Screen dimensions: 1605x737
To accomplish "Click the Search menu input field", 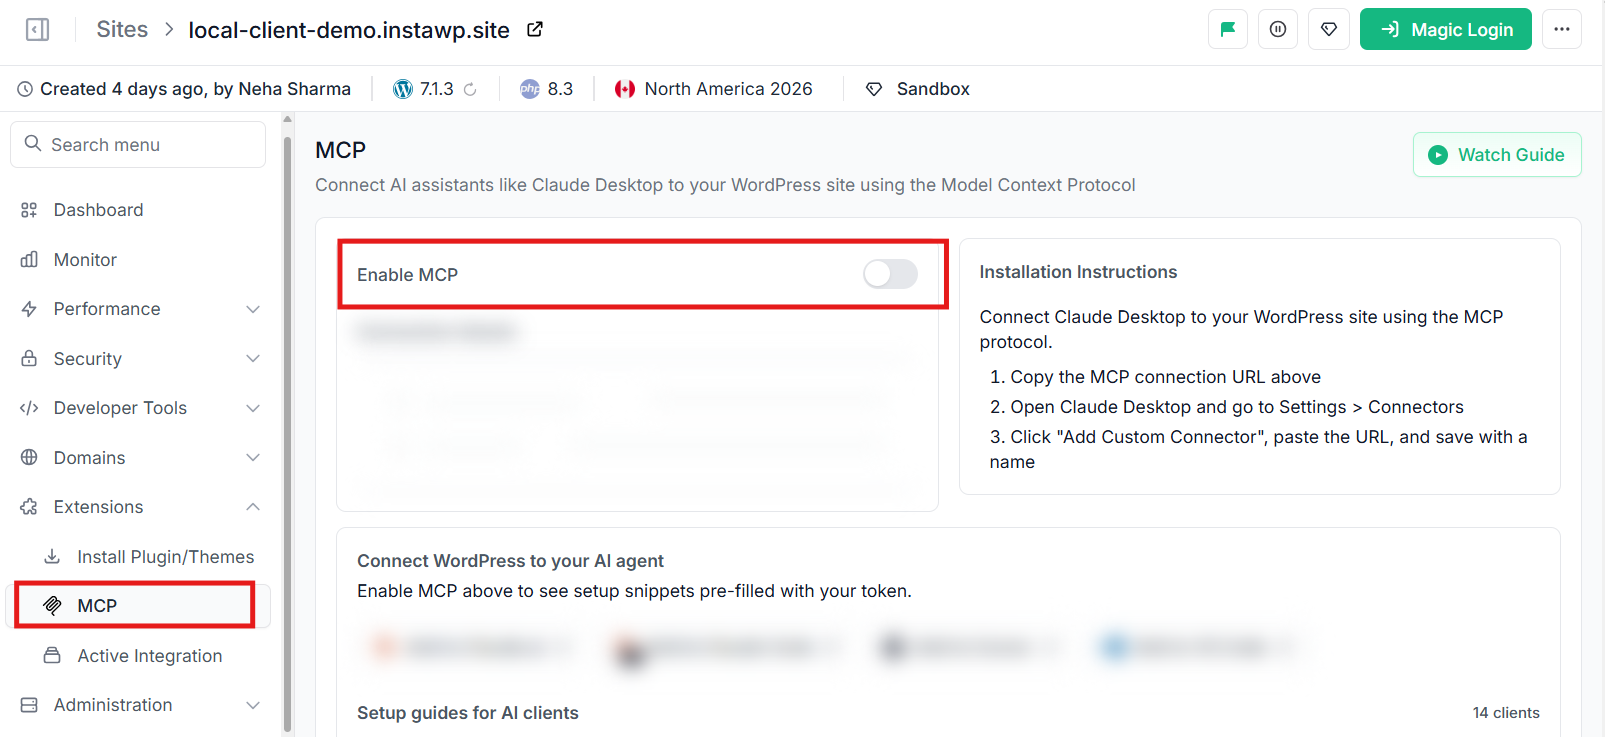I will 138,145.
